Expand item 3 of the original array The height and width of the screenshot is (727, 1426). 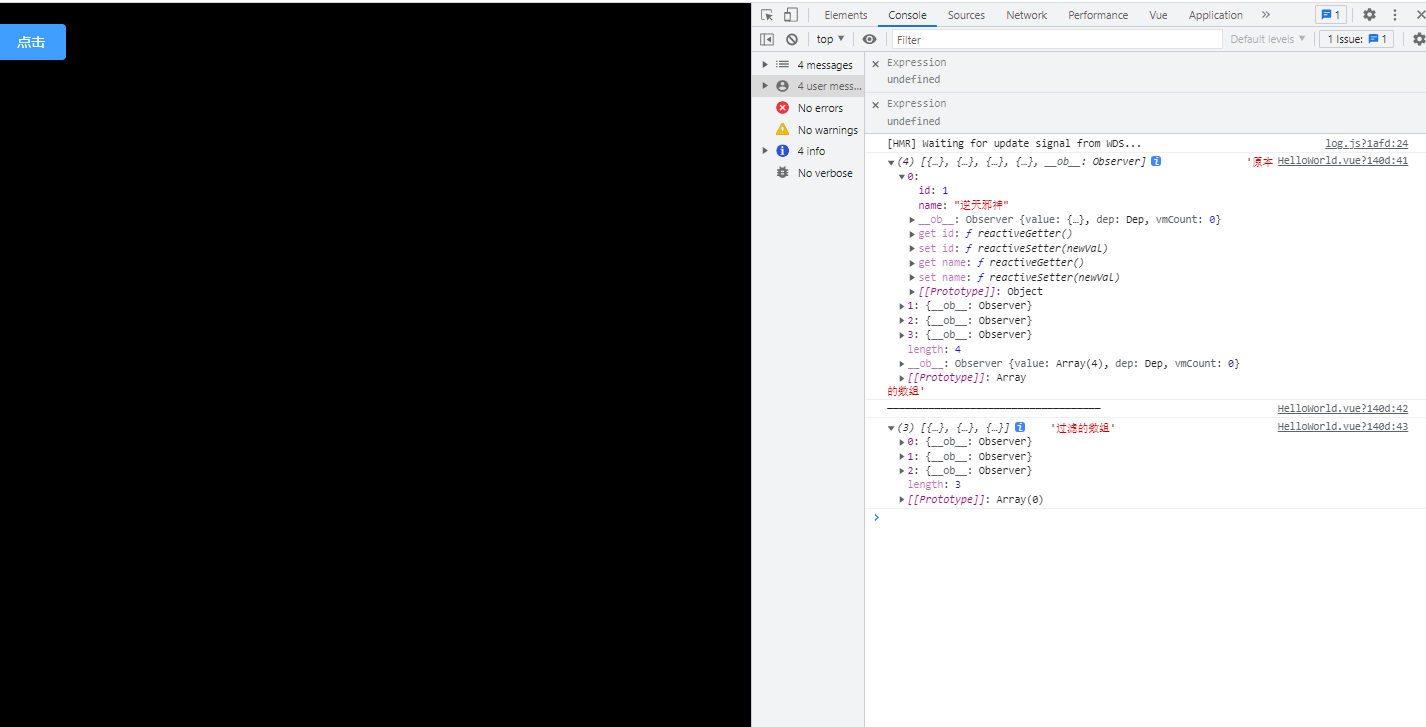pos(902,335)
